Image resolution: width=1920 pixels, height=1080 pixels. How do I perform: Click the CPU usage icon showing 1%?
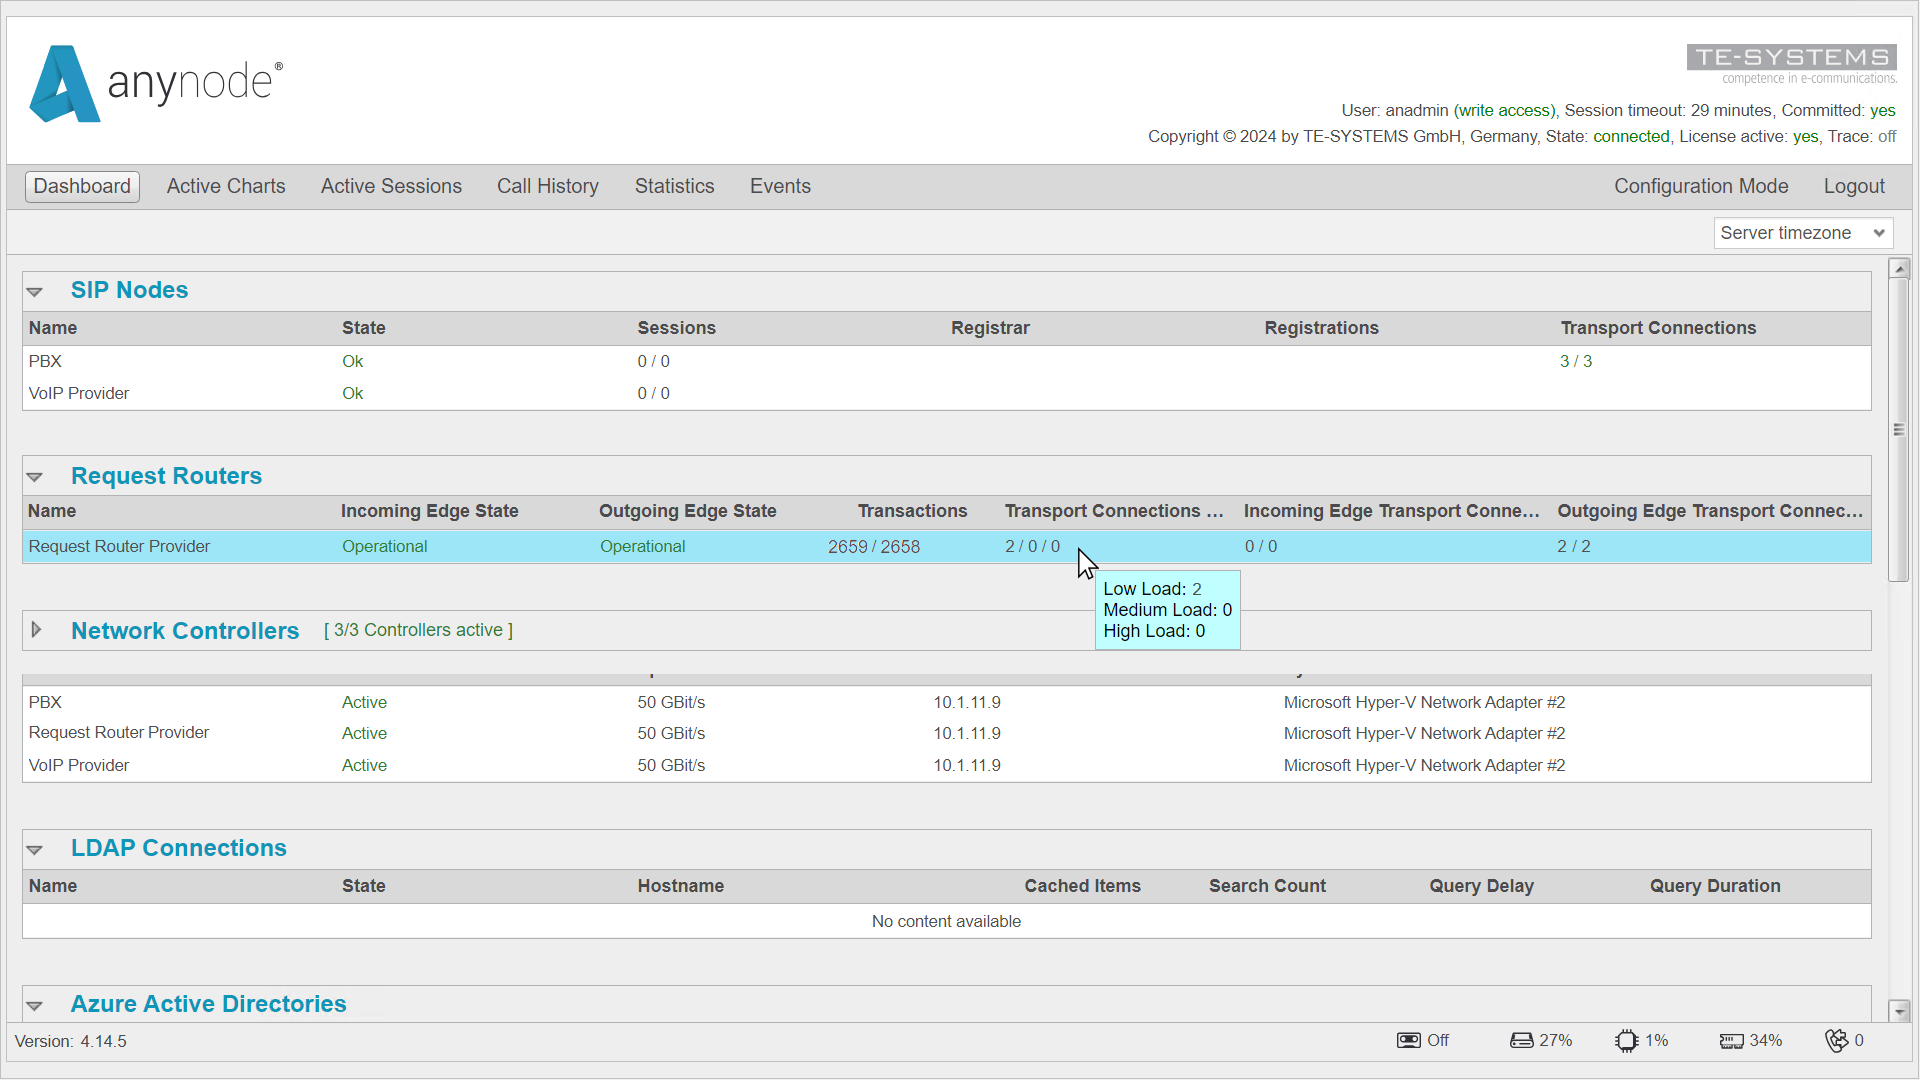click(1625, 1040)
